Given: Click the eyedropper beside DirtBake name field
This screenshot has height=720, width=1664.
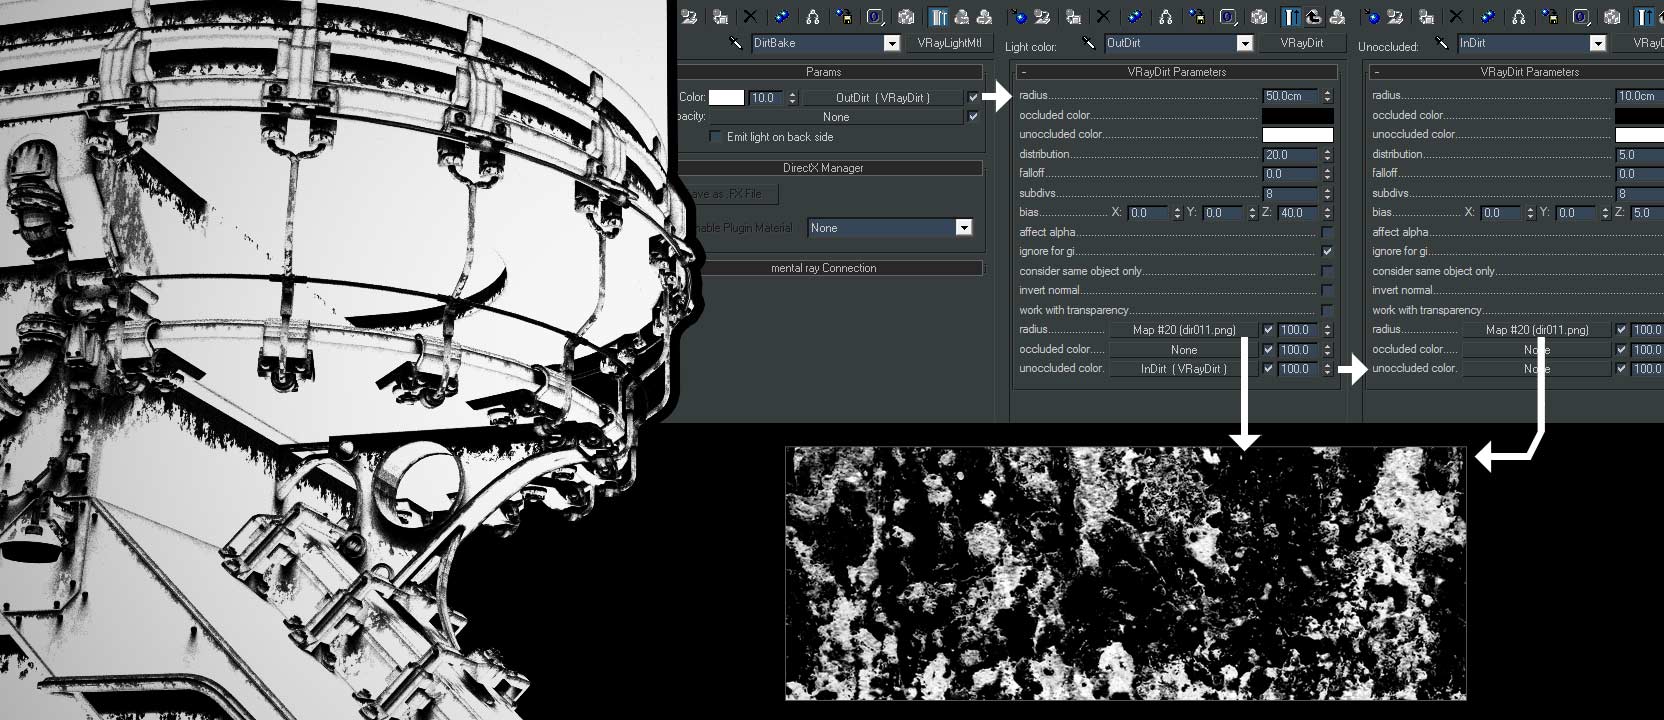Looking at the screenshot, I should 736,43.
